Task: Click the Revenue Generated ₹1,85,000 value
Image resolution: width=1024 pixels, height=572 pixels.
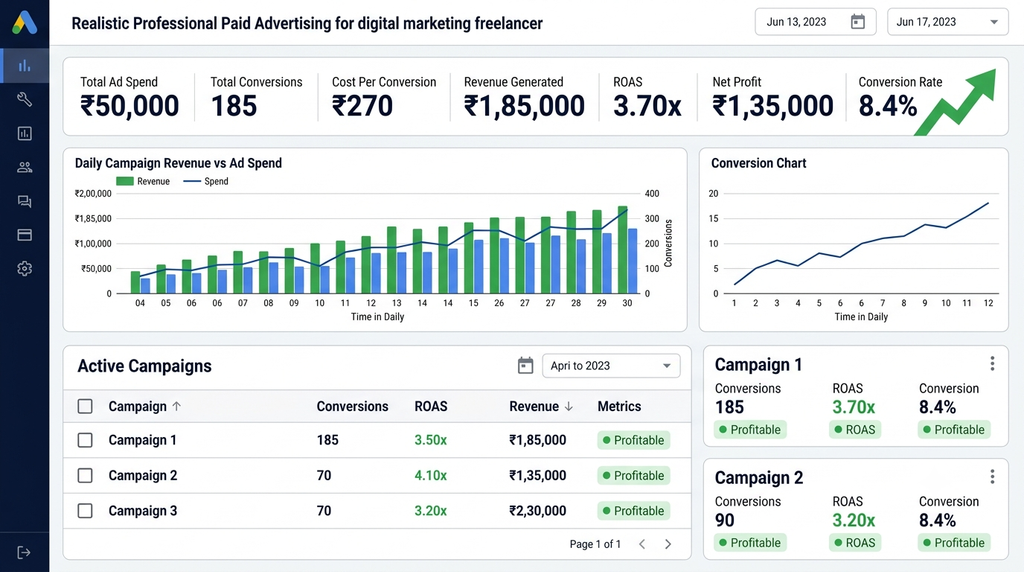Action: tap(524, 106)
